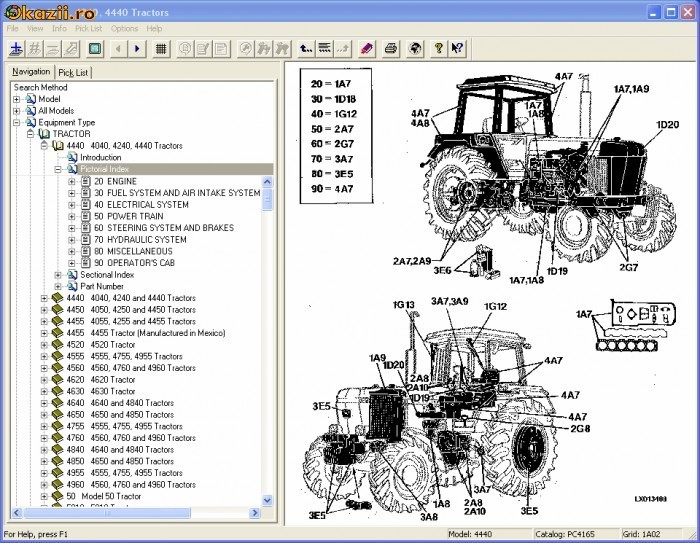700x543 pixels.
Task: Switch to the Navigation tab
Action: (31, 71)
